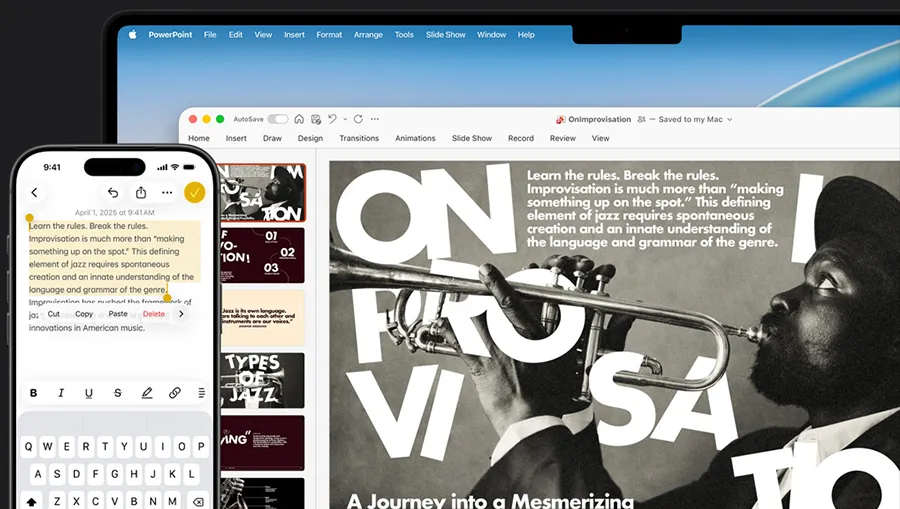Tap Delete in the text selection popup
The height and width of the screenshot is (509, 900).
tap(153, 314)
